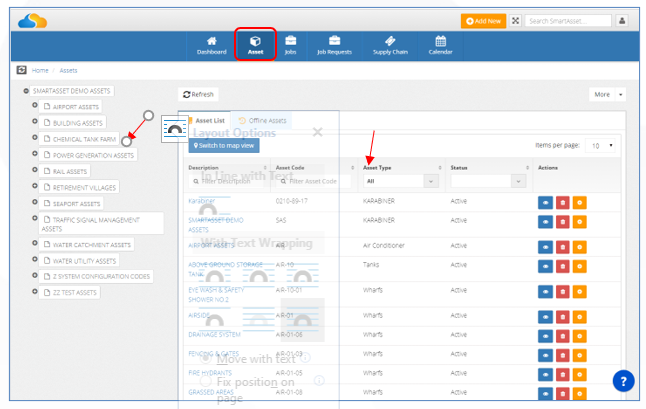The width and height of the screenshot is (646, 409).
Task: Switch to the Offline Assets tab
Action: [x=262, y=120]
